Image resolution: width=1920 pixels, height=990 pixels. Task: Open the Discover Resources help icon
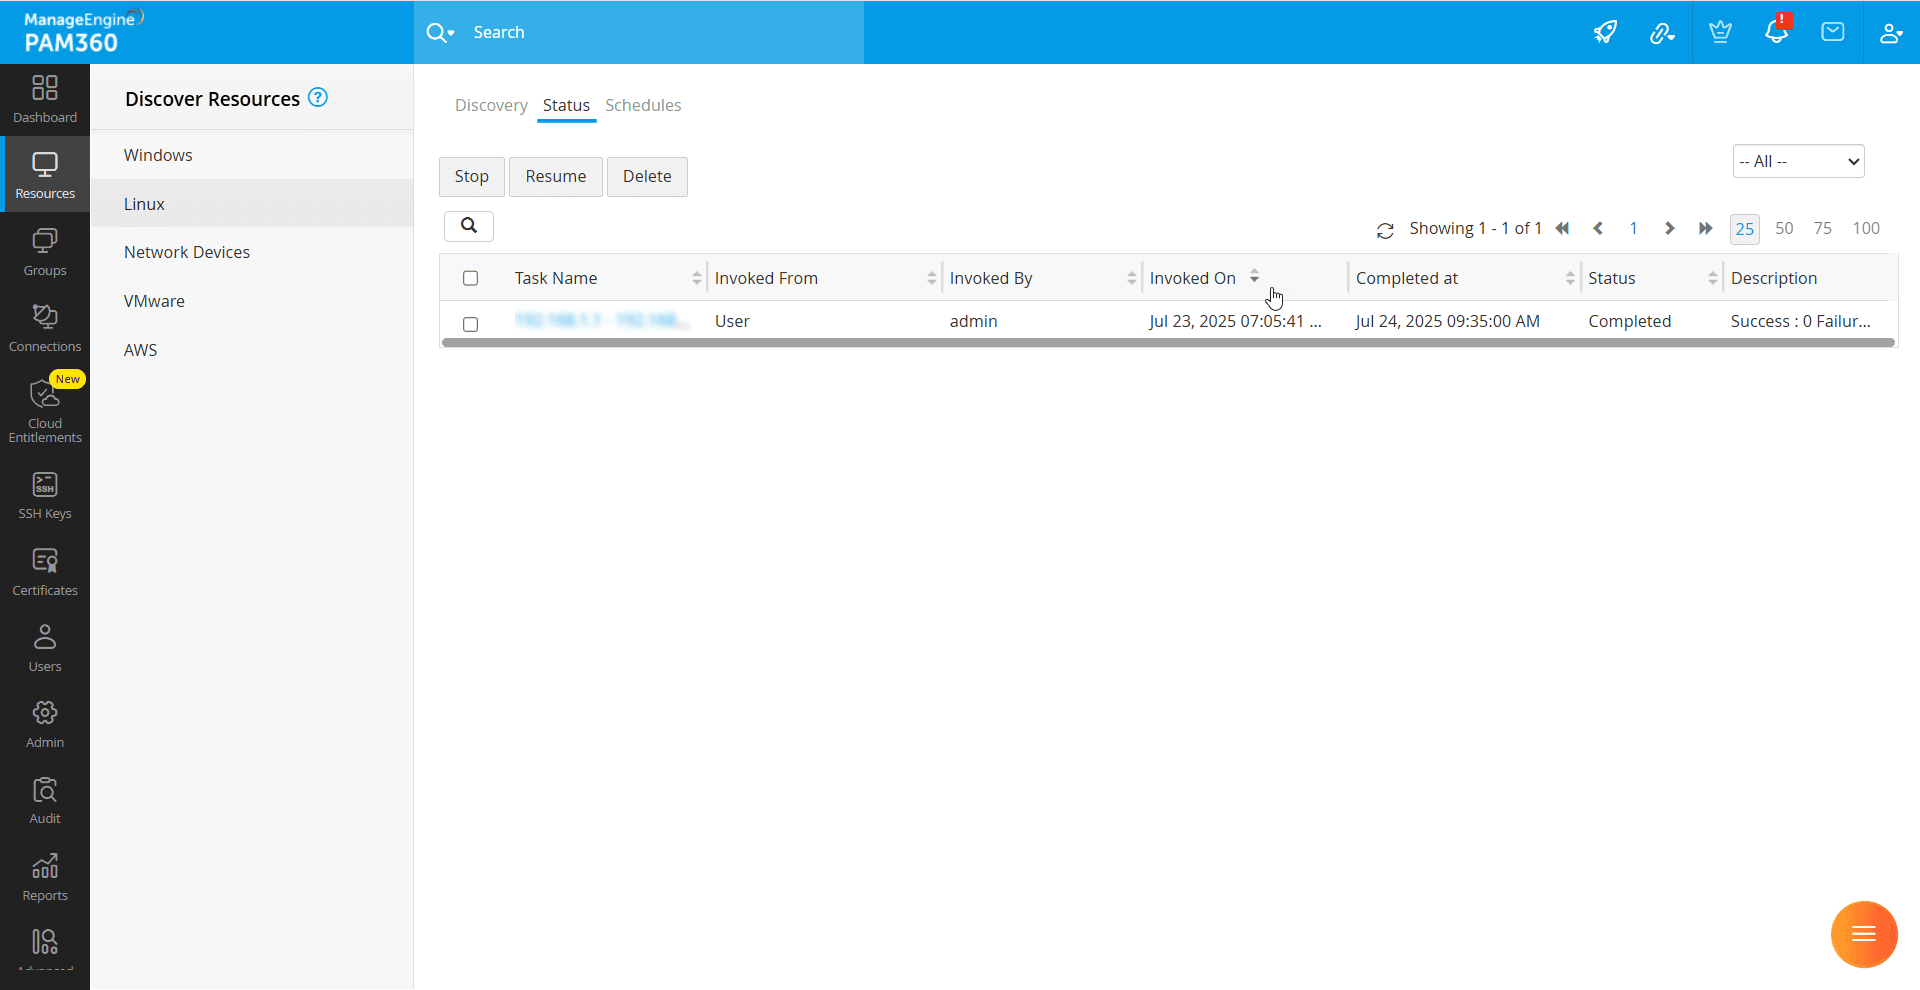[x=318, y=98]
